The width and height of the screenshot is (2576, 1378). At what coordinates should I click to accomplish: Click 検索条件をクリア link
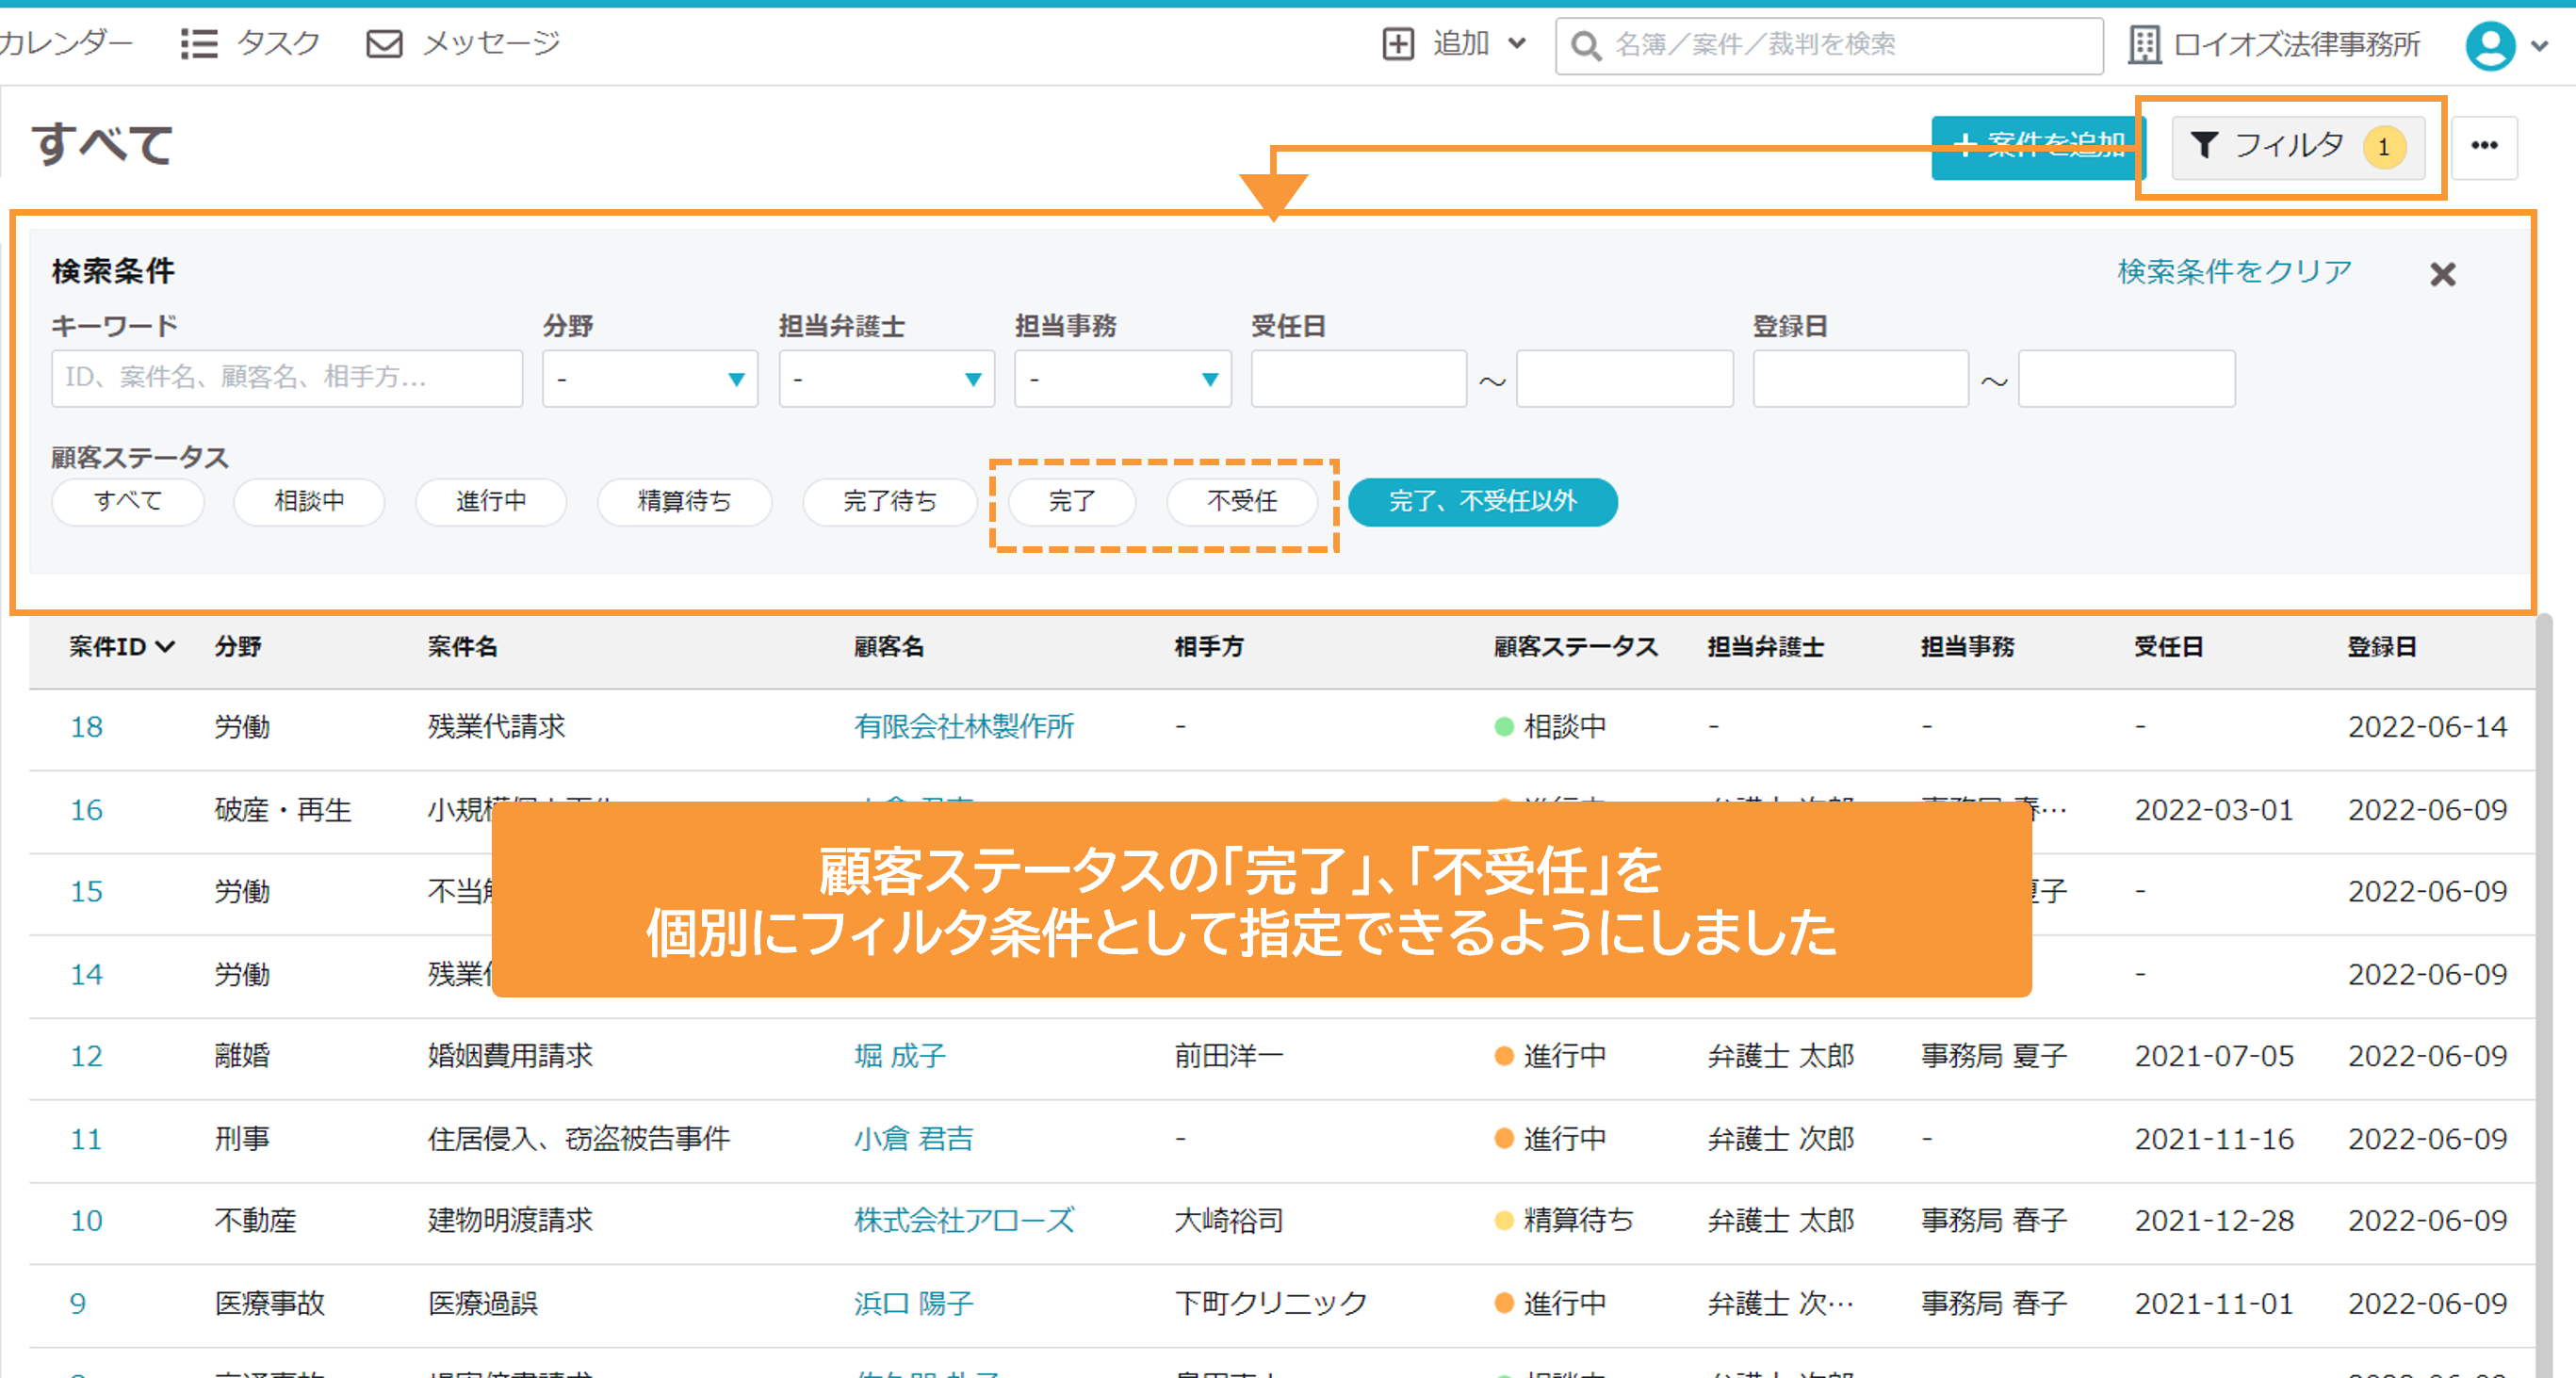pyautogui.click(x=2234, y=271)
